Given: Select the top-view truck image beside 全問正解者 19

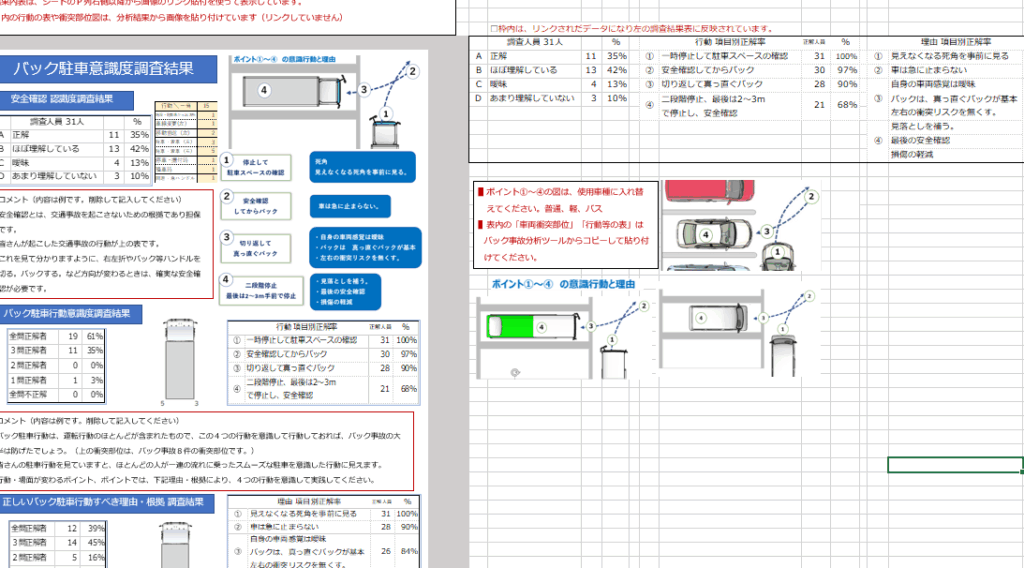Looking at the screenshot, I should click(180, 355).
